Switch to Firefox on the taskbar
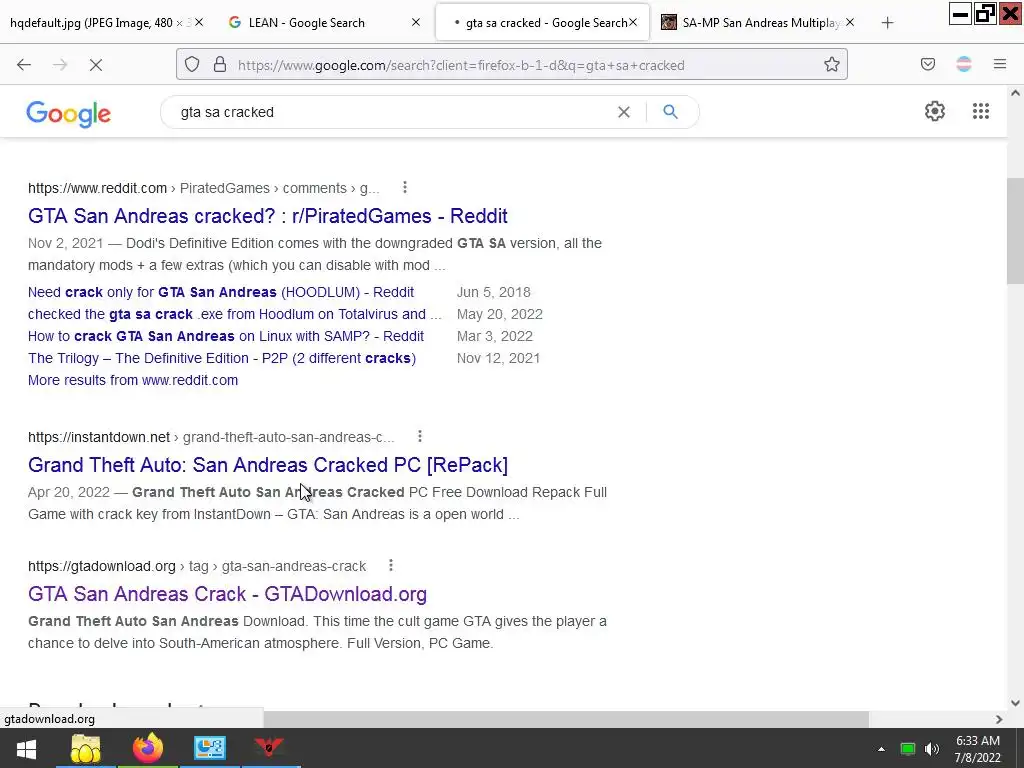The image size is (1024, 768). pos(148,748)
